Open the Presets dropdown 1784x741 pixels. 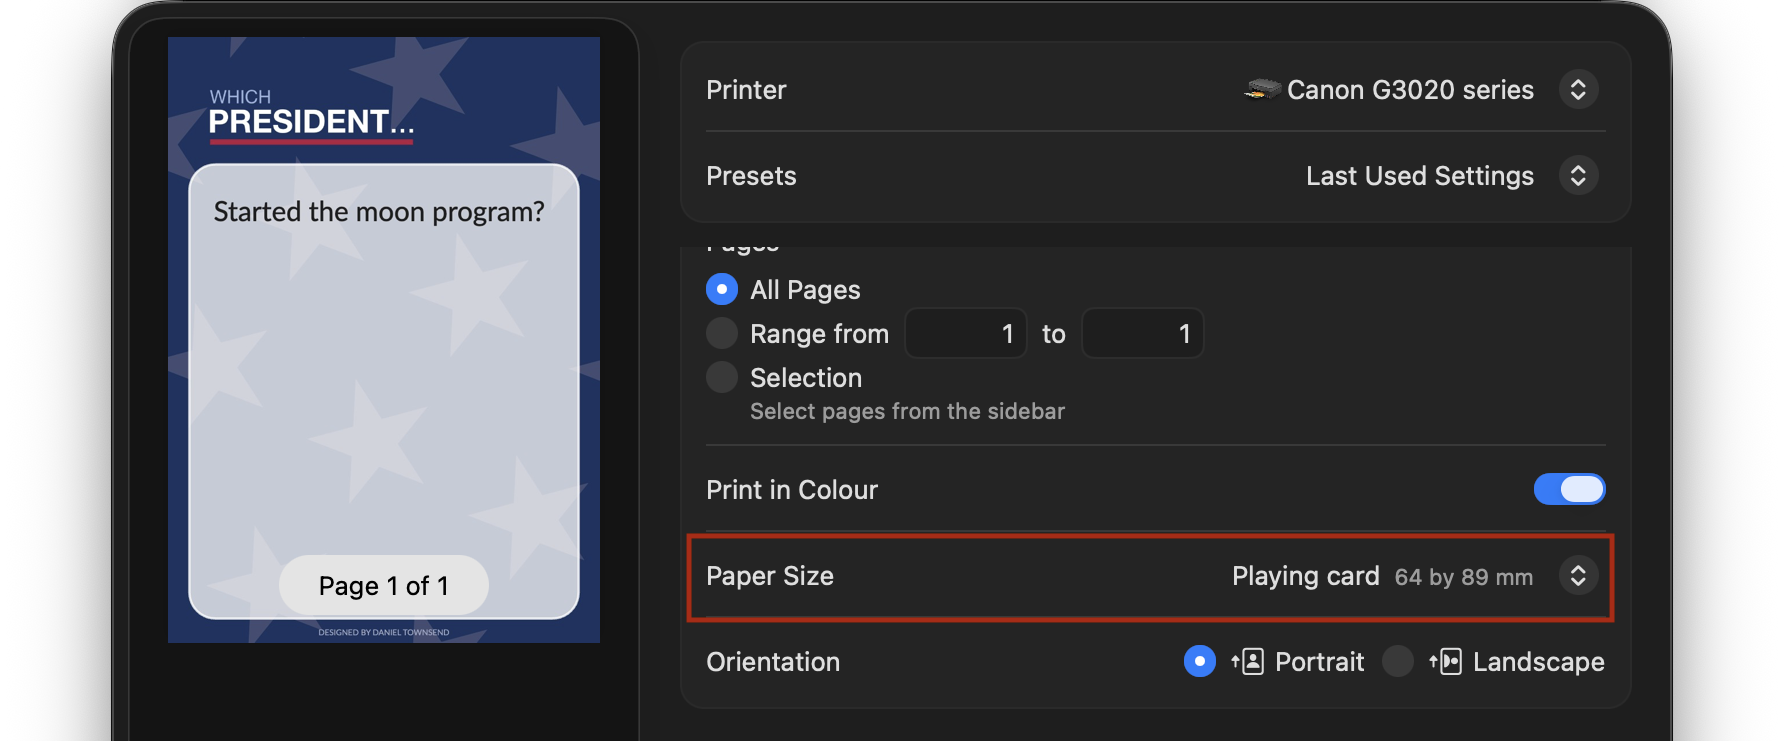pyautogui.click(x=1578, y=175)
